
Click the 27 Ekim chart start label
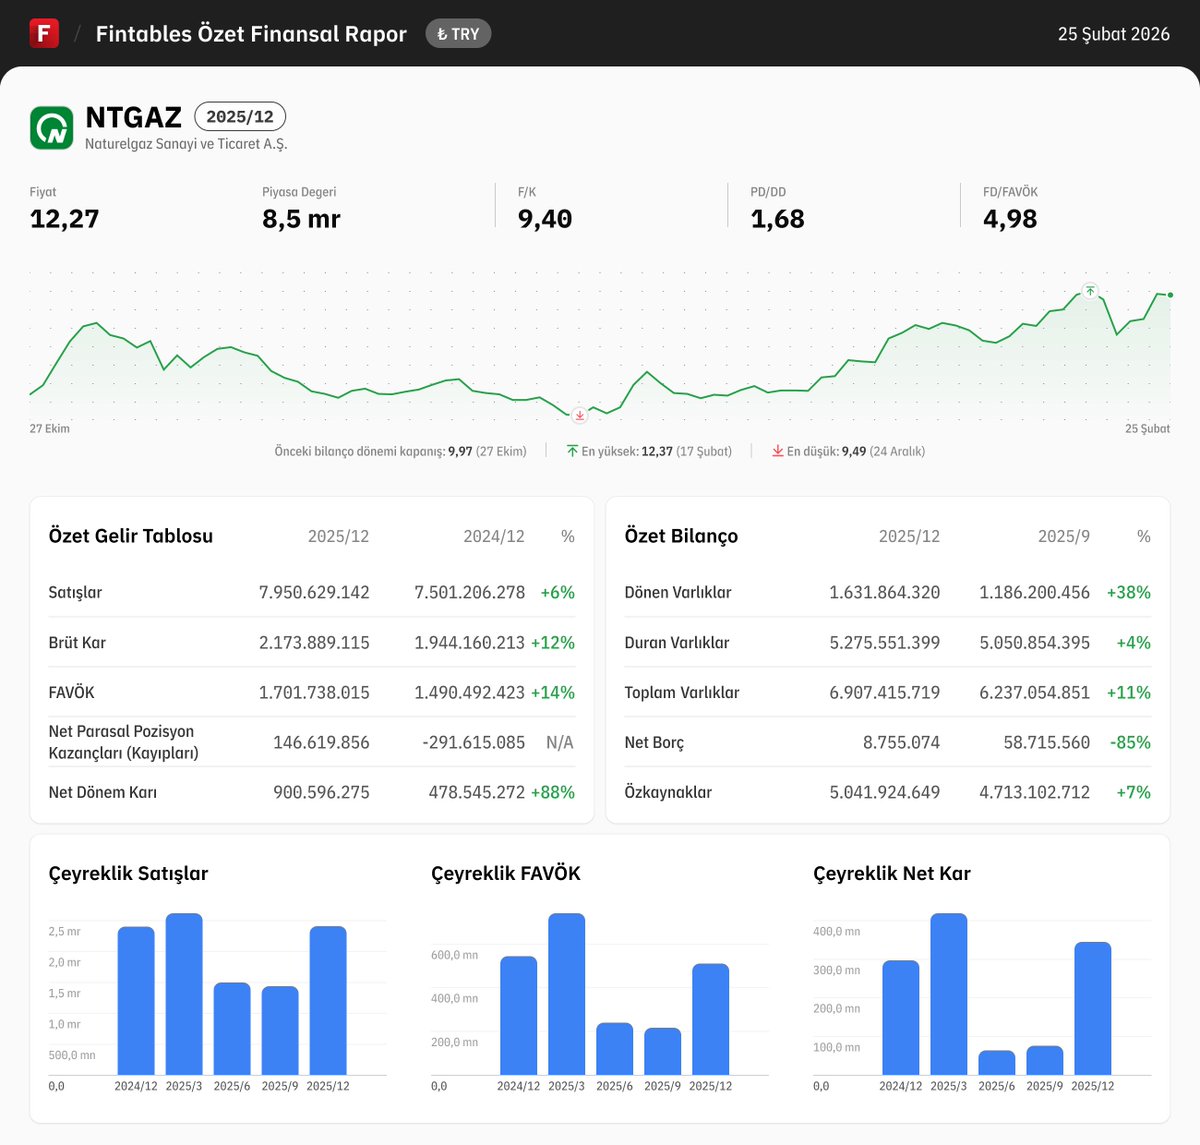coord(50,429)
